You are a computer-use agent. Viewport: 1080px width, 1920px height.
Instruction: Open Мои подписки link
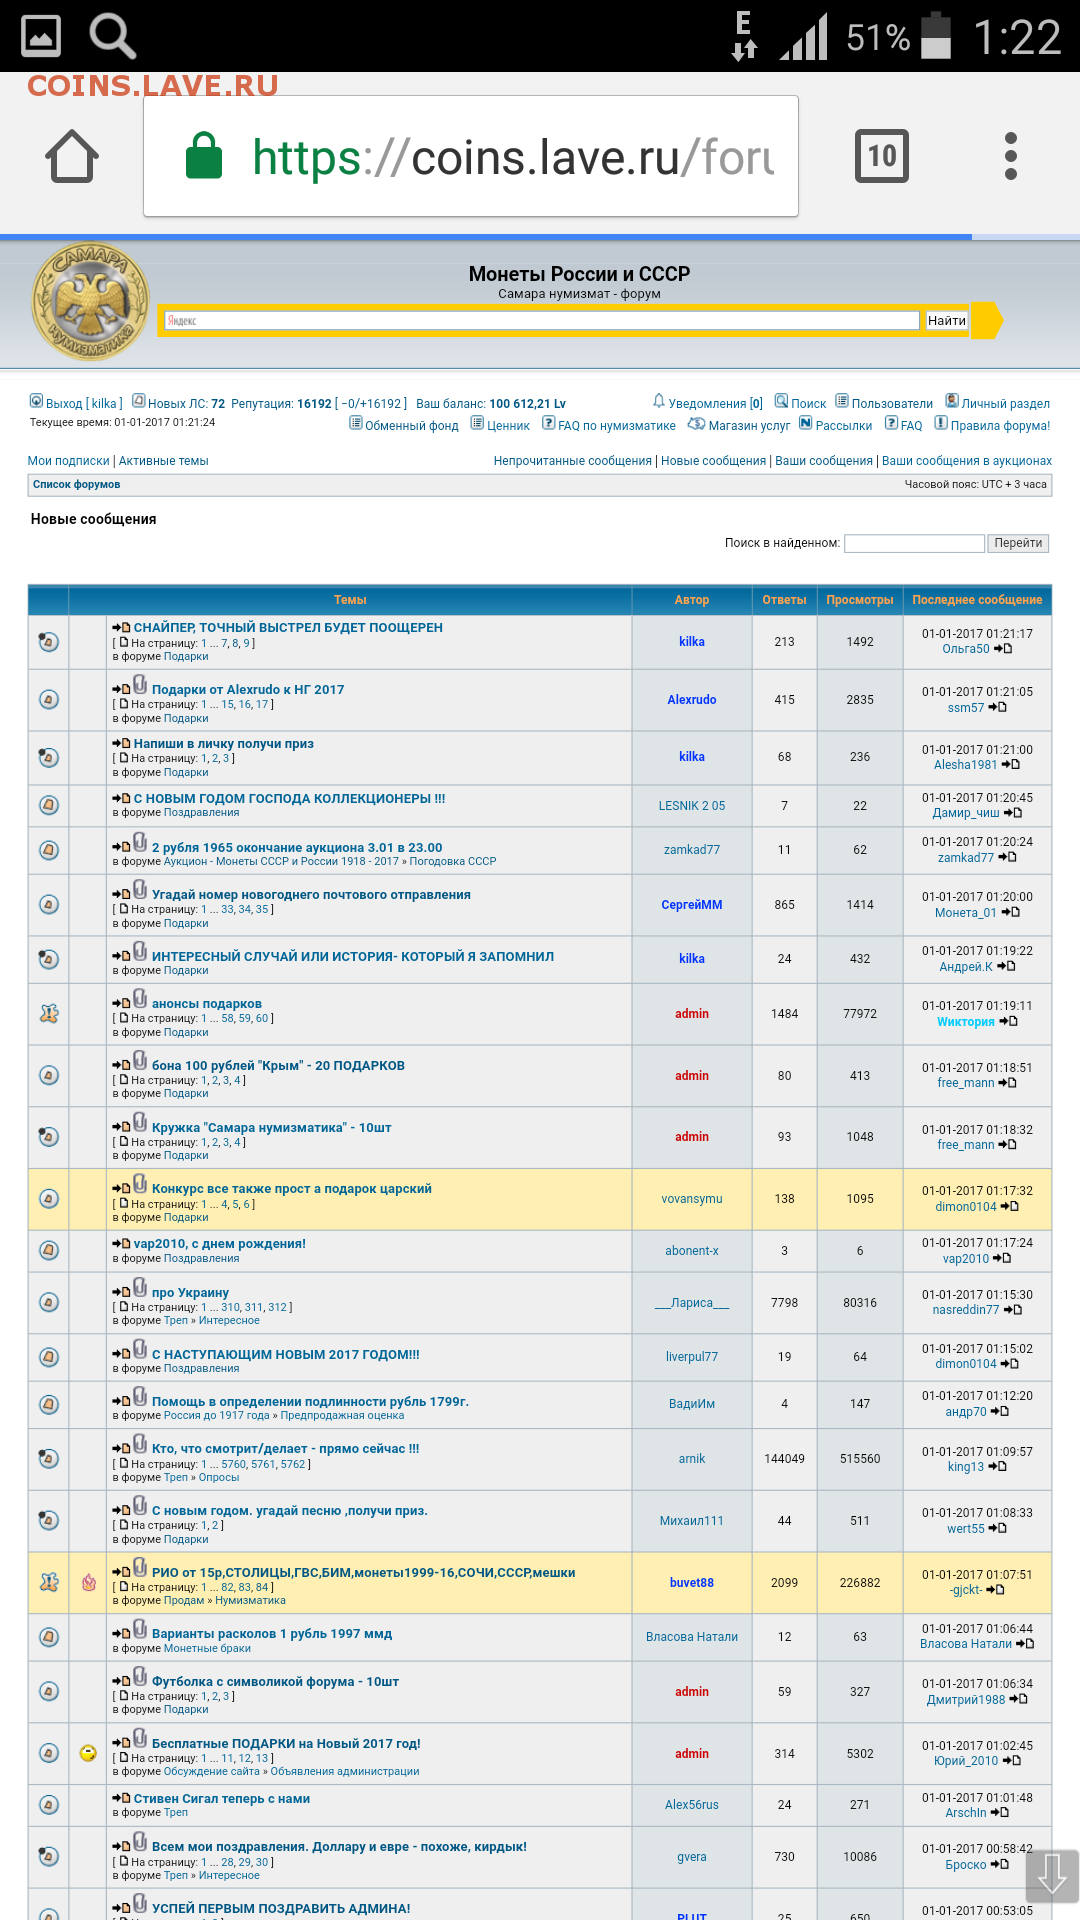coord(69,461)
